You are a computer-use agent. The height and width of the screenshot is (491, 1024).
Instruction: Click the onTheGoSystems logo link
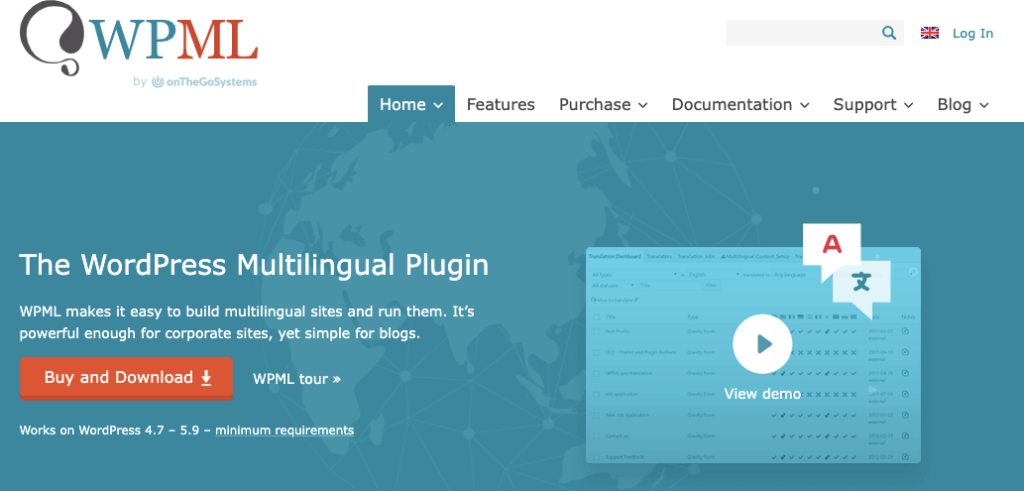(x=204, y=82)
